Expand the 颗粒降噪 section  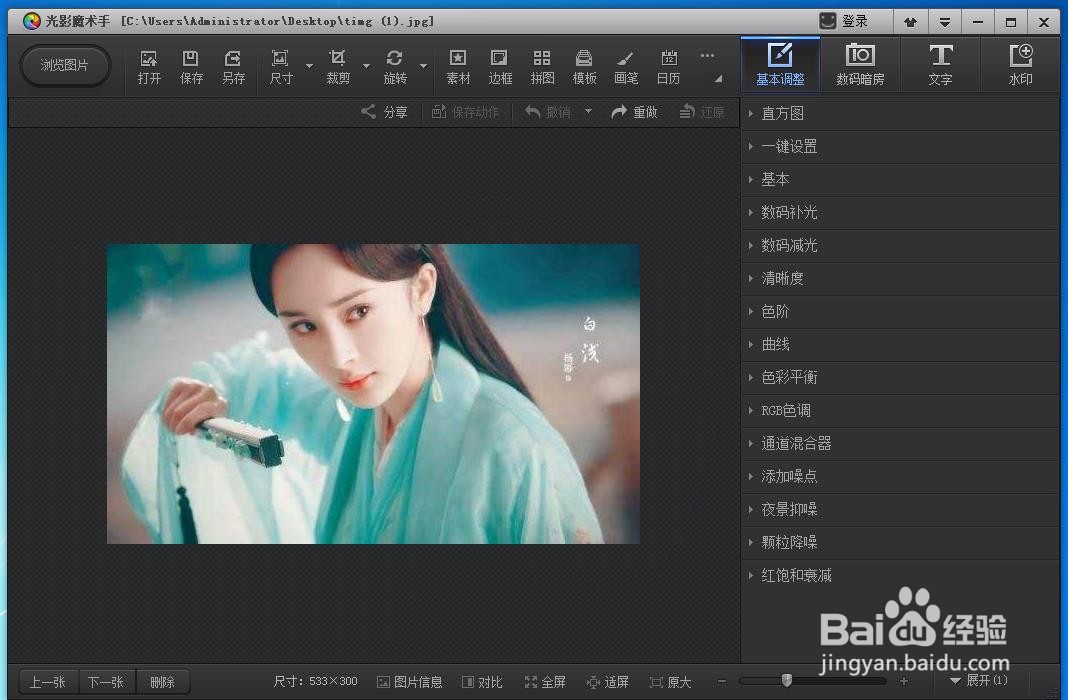point(900,543)
